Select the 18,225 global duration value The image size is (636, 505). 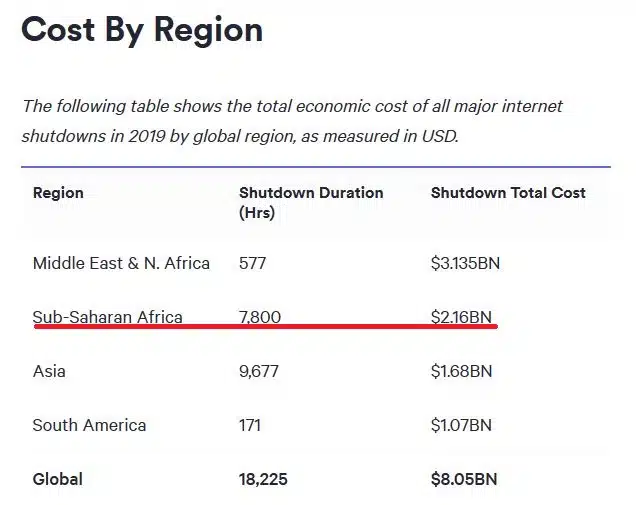point(263,479)
